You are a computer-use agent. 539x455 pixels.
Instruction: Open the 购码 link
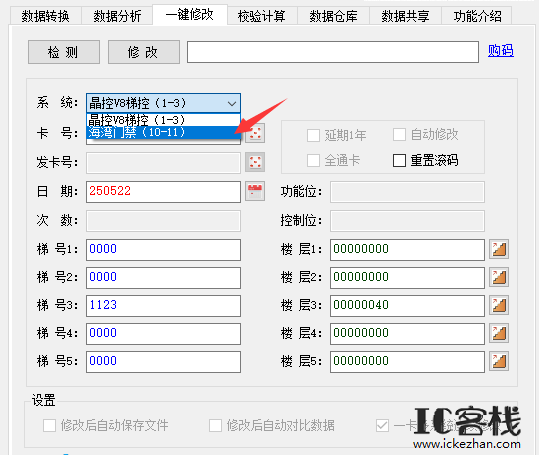click(x=500, y=51)
